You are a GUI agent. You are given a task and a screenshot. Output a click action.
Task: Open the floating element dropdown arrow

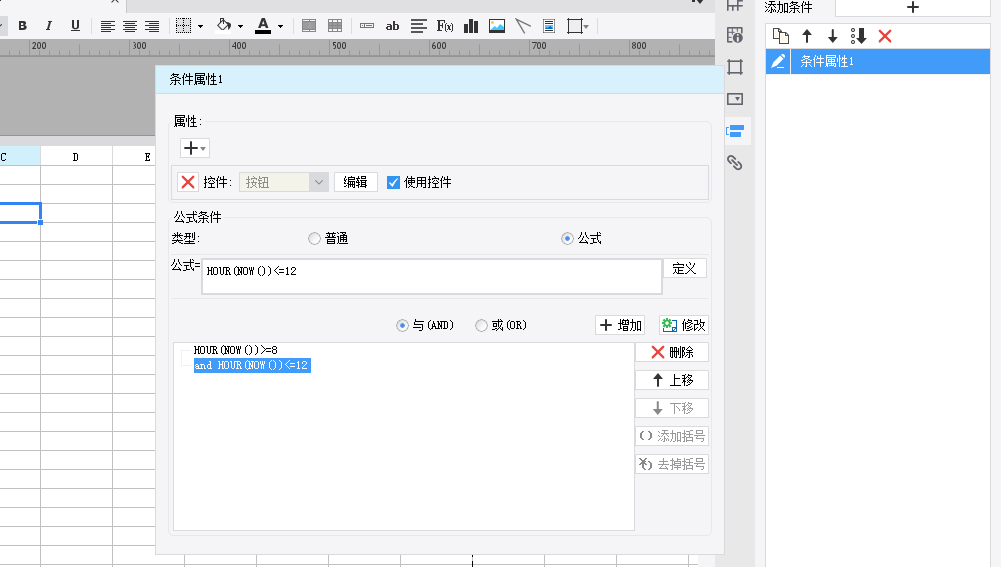[586, 27]
